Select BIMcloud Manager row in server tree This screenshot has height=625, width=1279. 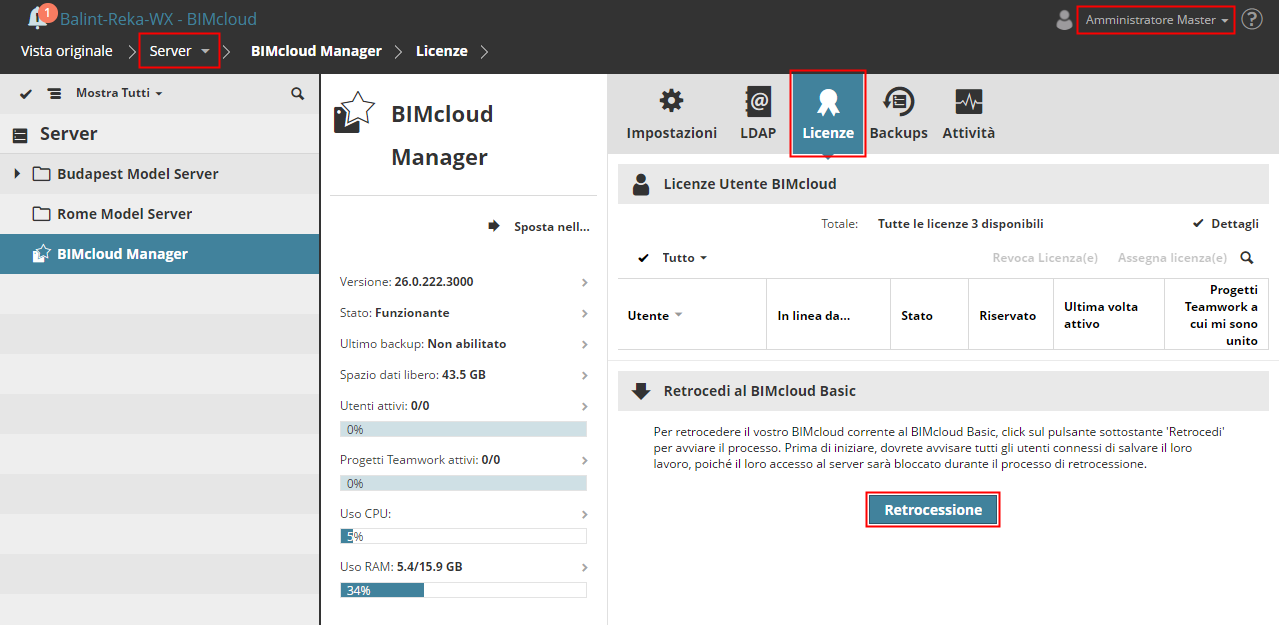click(x=160, y=254)
